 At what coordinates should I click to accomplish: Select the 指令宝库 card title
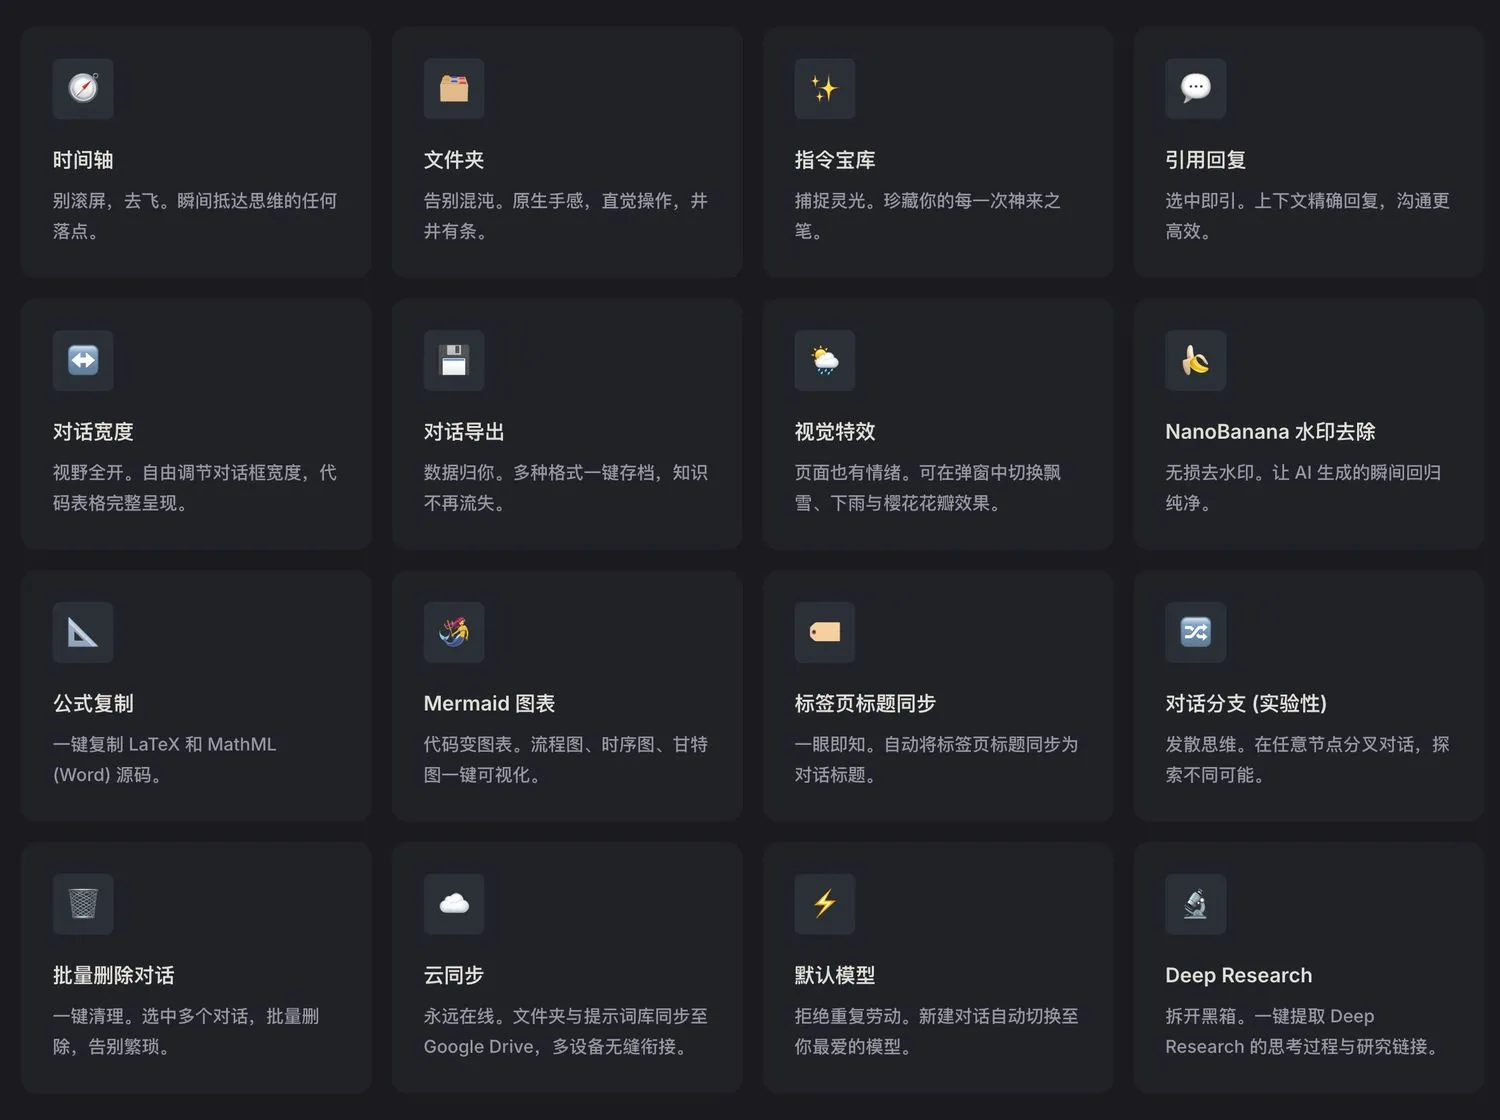click(835, 160)
